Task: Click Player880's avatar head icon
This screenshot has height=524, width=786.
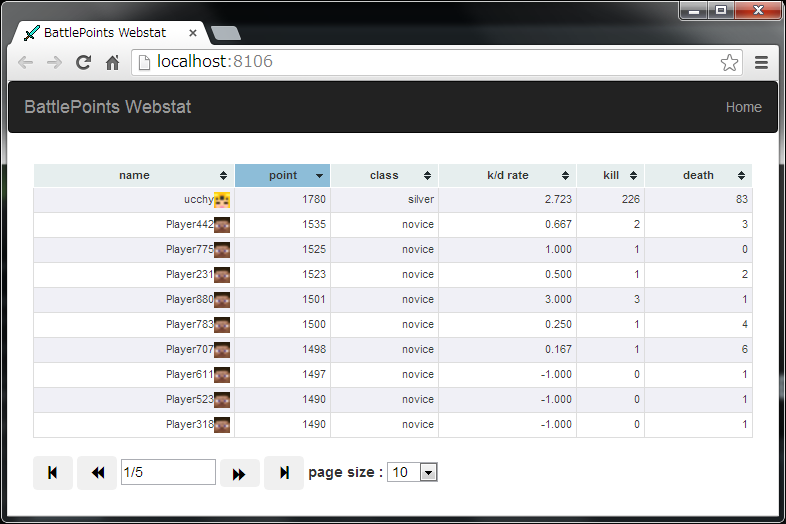Action: pyautogui.click(x=222, y=300)
